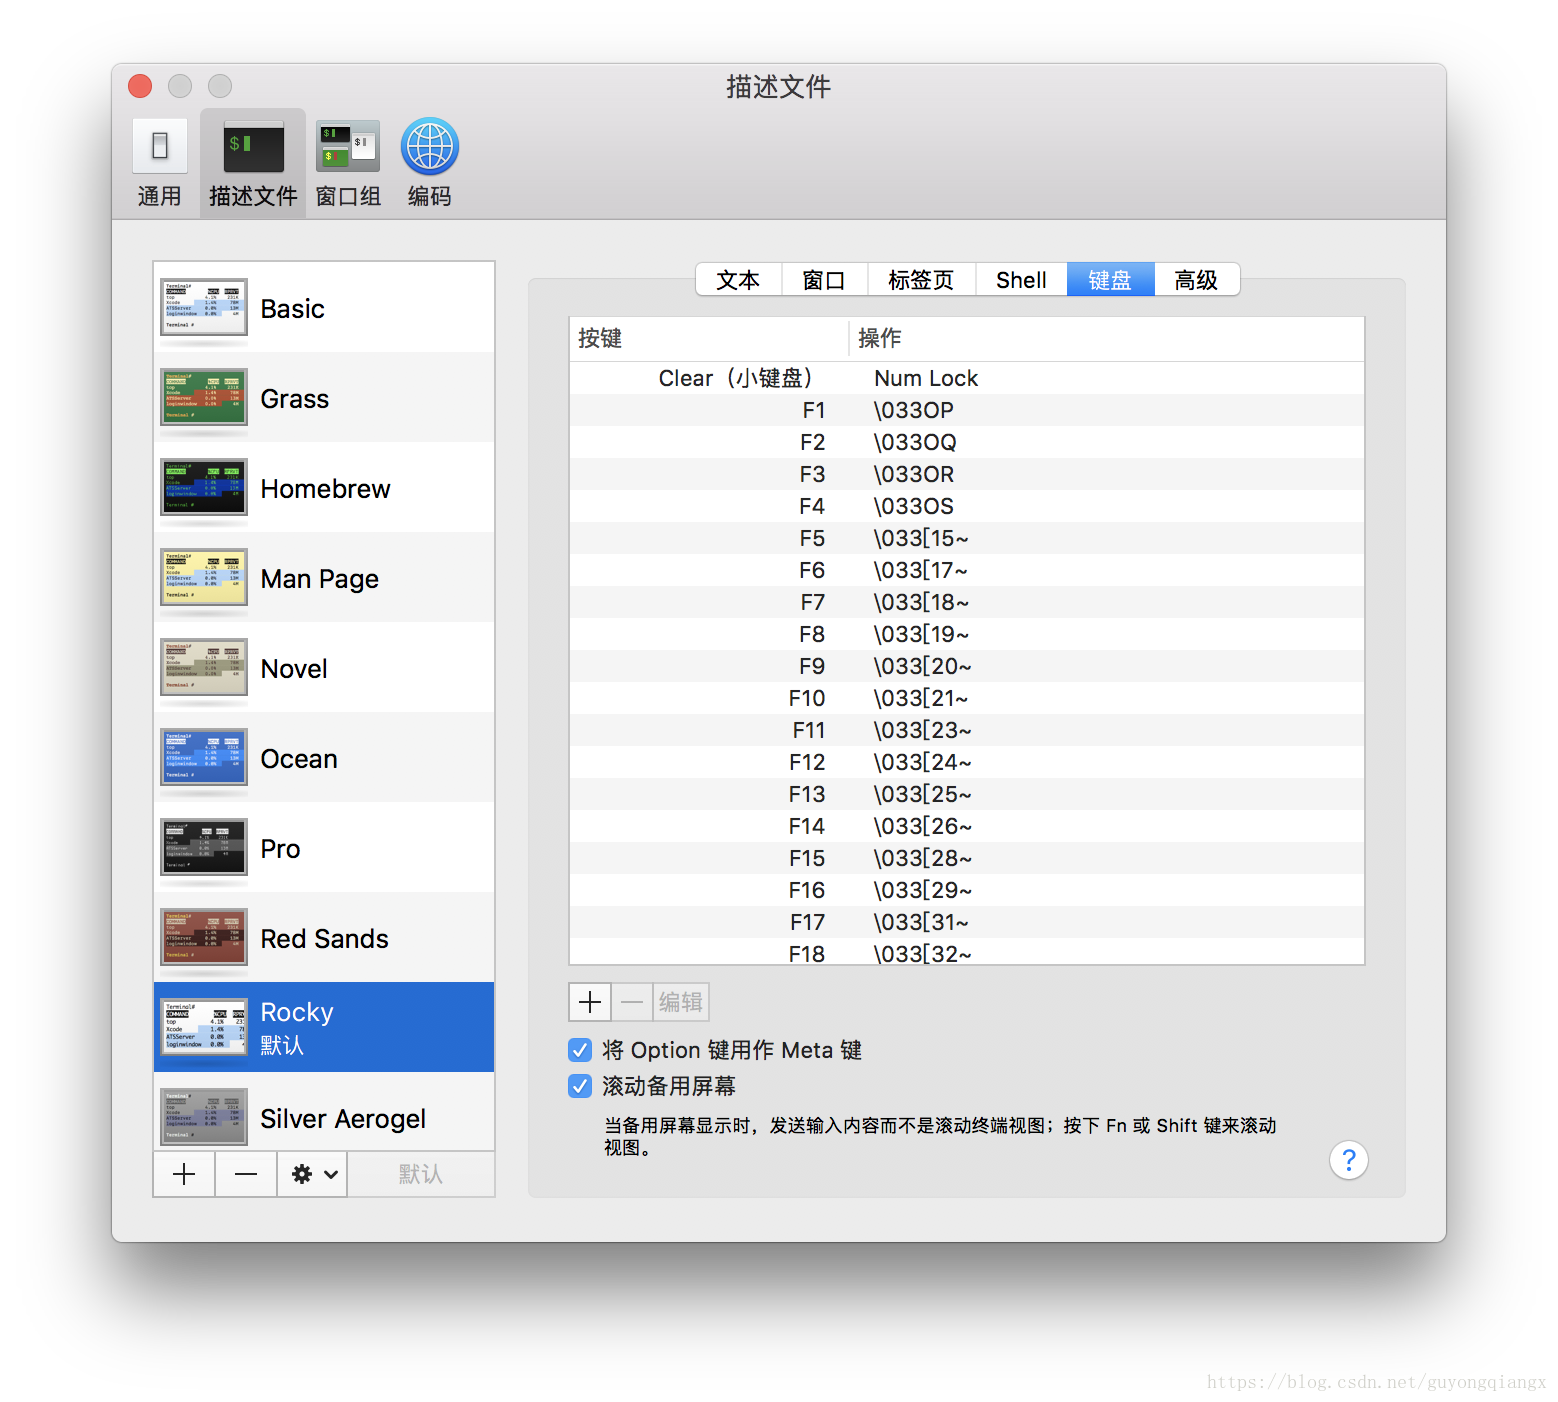Click the 操作 column header
The width and height of the screenshot is (1558, 1402).
point(1107,339)
